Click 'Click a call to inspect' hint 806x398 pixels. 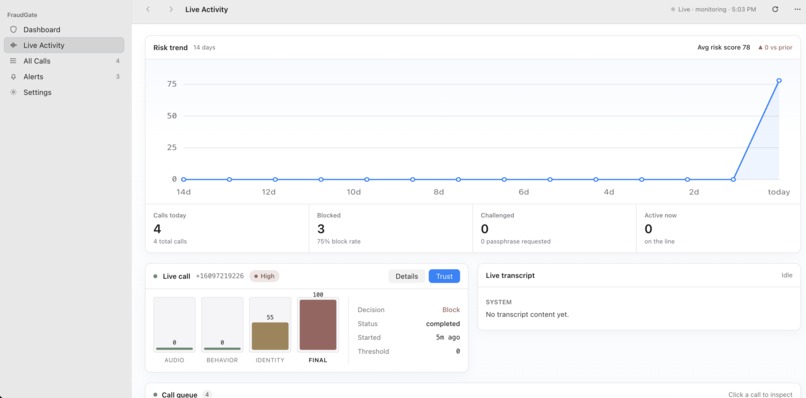pos(760,394)
